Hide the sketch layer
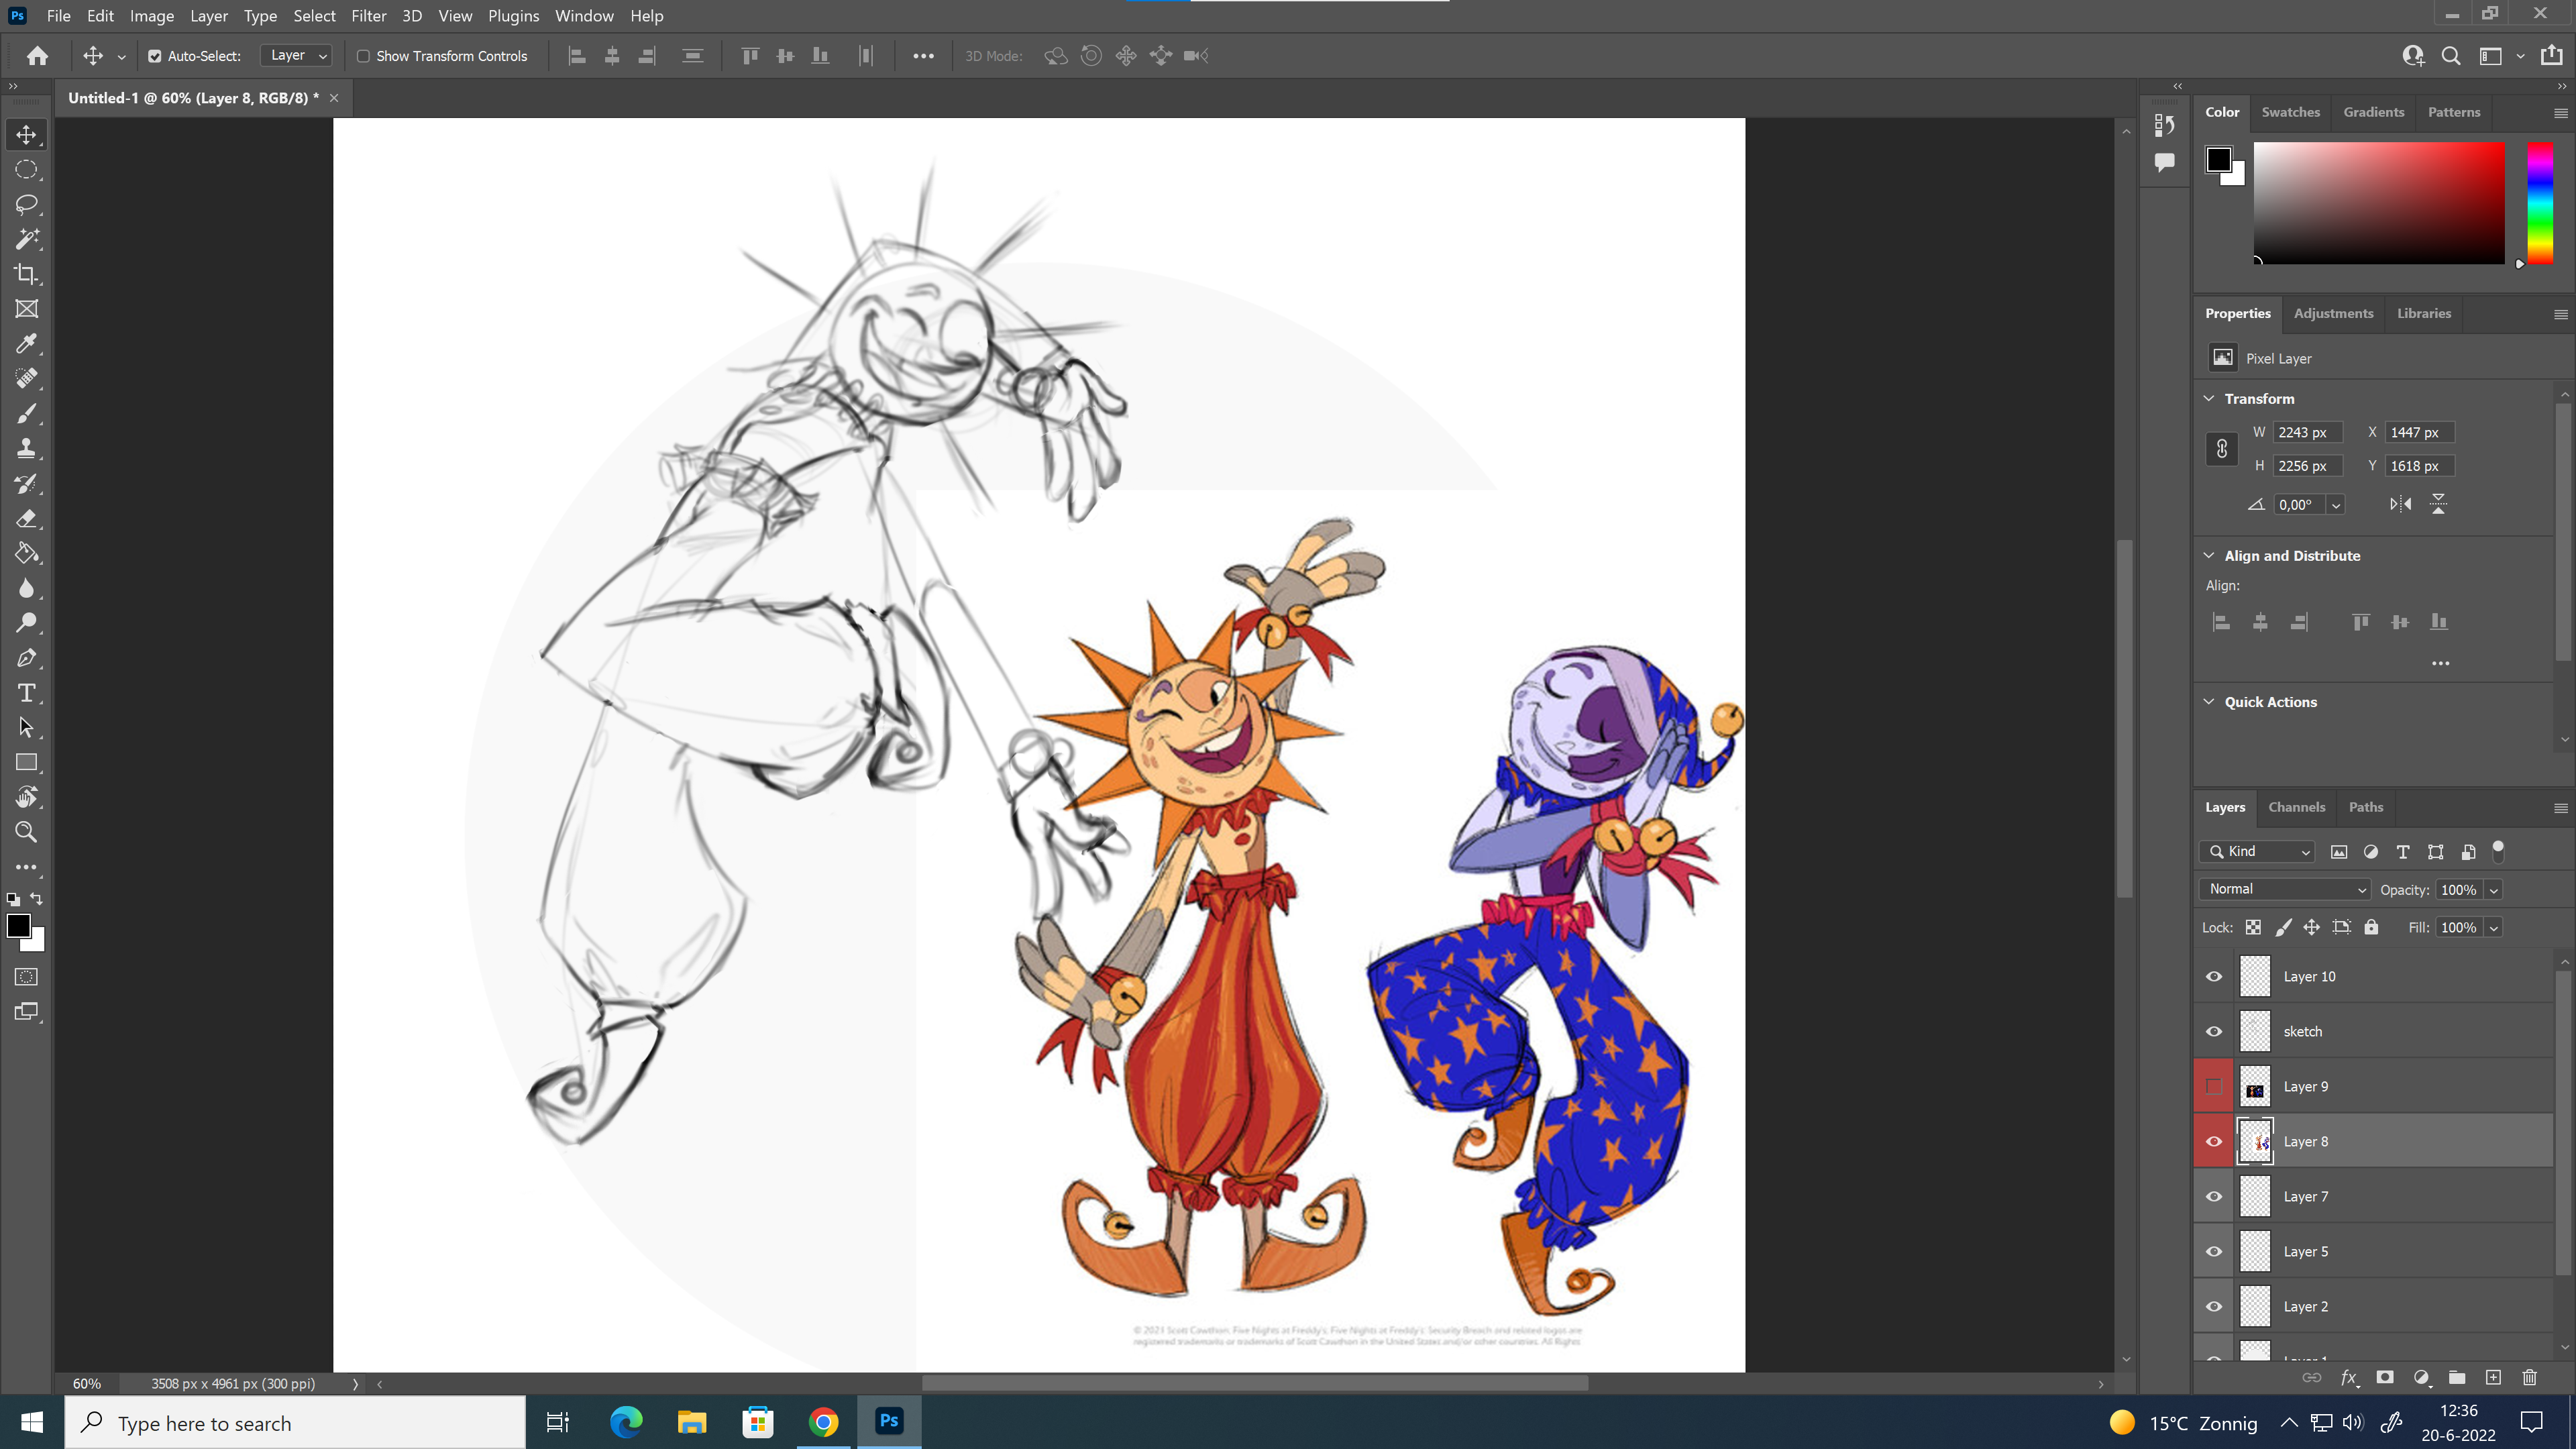The height and width of the screenshot is (1449, 2576). click(x=2214, y=1031)
